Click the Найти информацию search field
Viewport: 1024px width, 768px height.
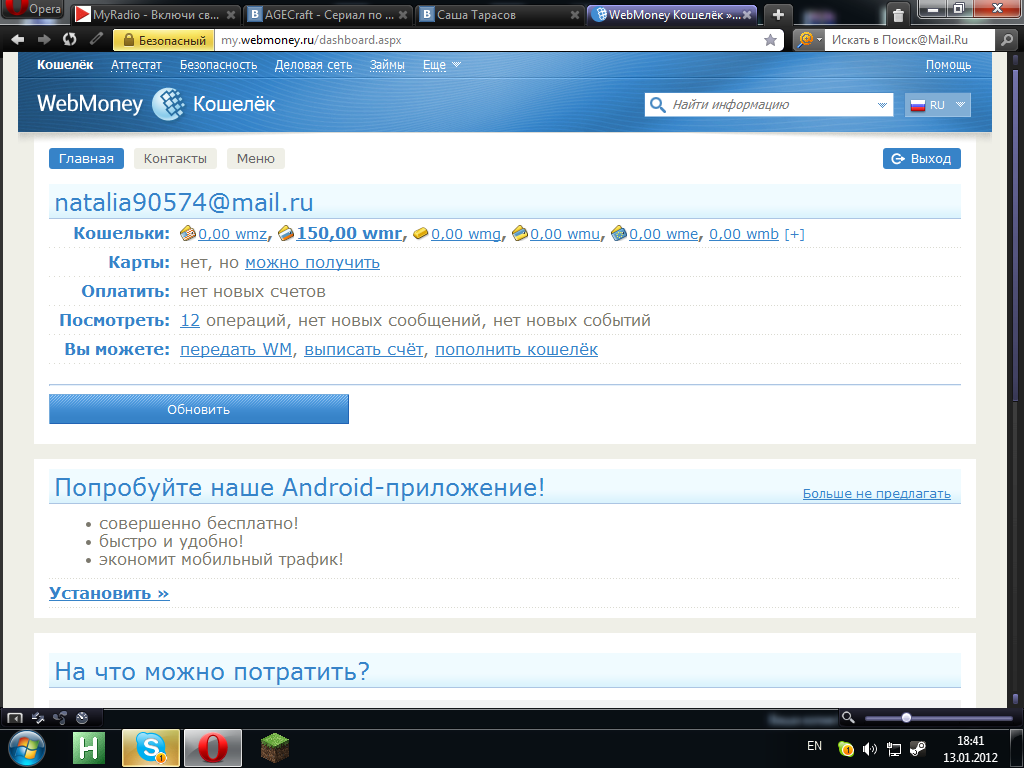pyautogui.click(x=769, y=104)
